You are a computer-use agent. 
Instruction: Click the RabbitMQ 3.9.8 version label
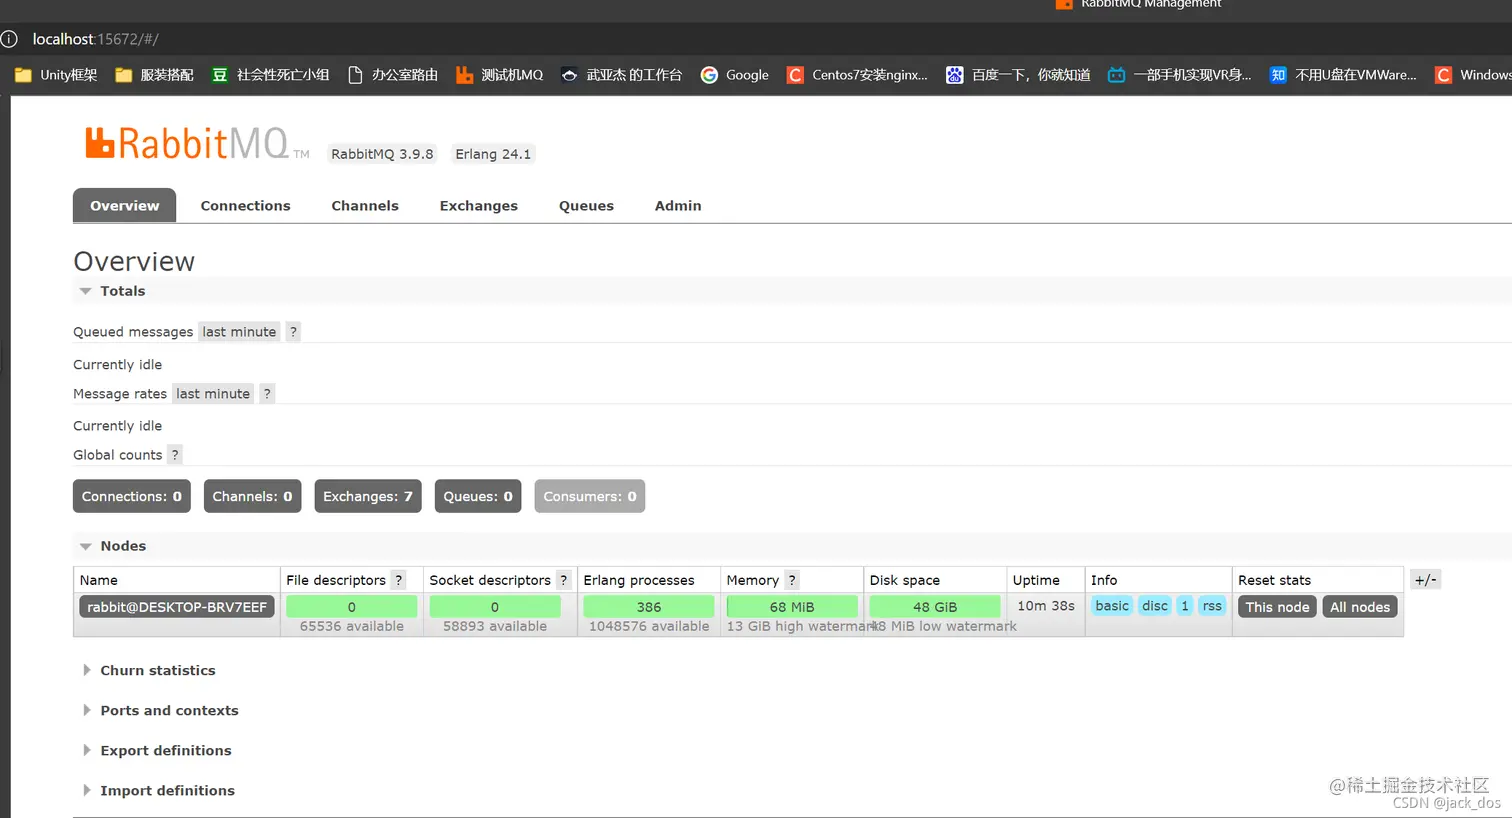click(382, 154)
